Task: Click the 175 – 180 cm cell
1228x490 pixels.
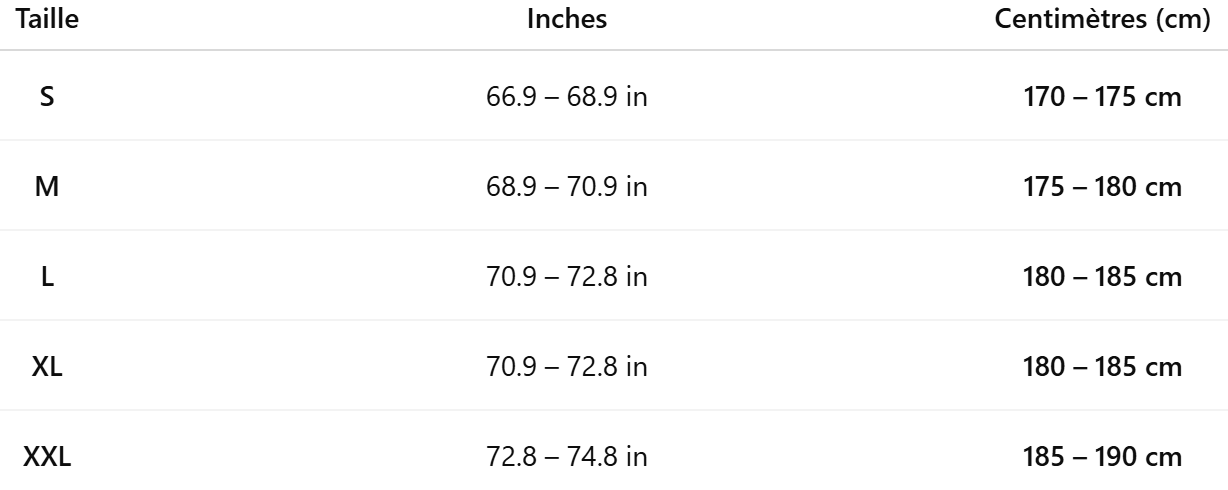Action: click(x=1103, y=188)
